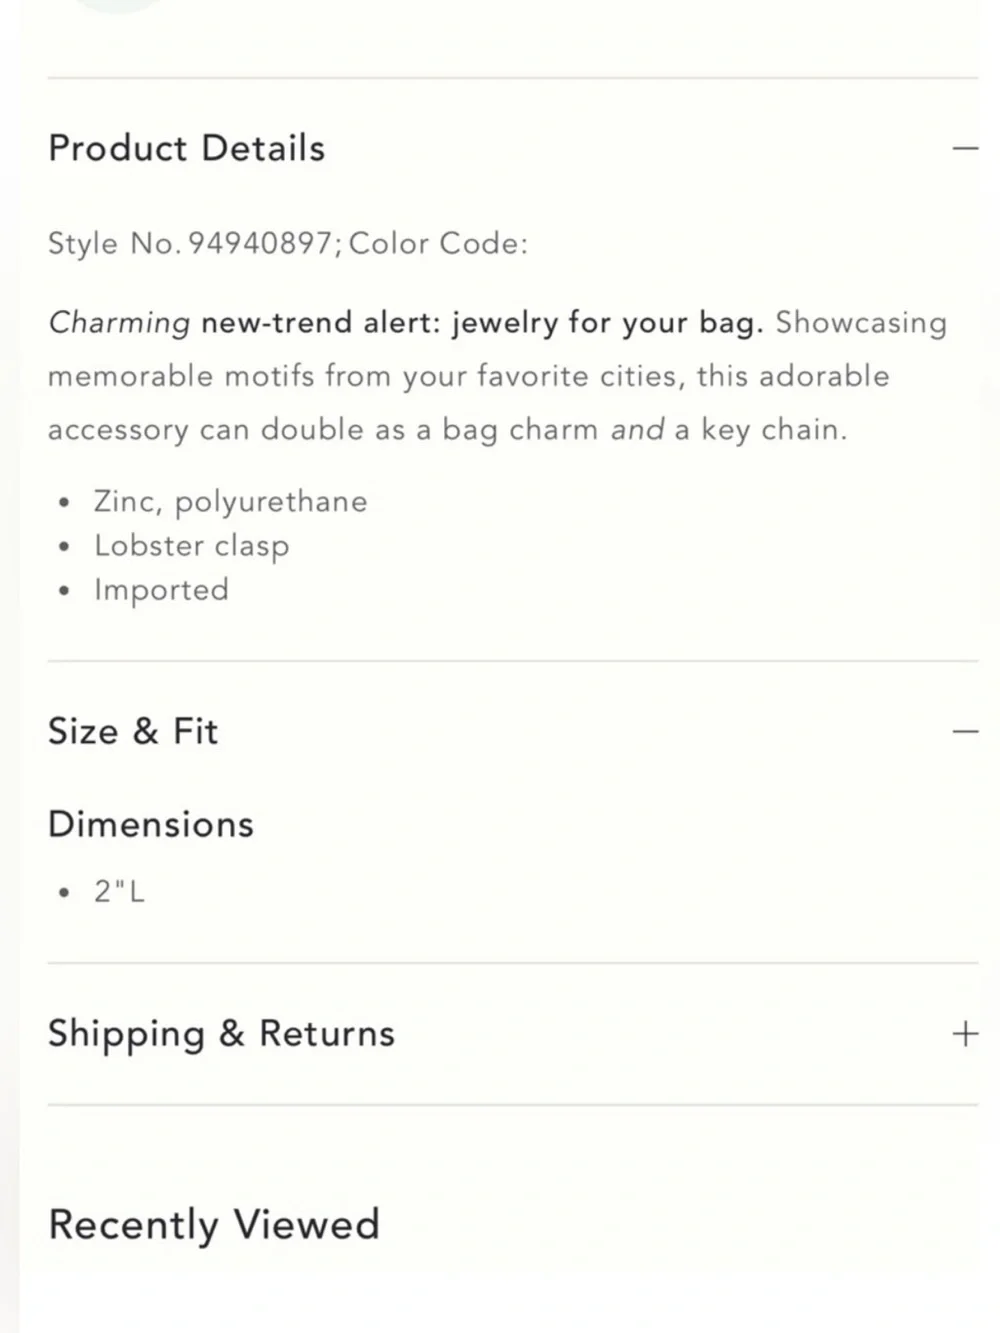Screen dimensions: 1000x1333
Task: Click the memorable motifs description line
Action: click(x=469, y=376)
